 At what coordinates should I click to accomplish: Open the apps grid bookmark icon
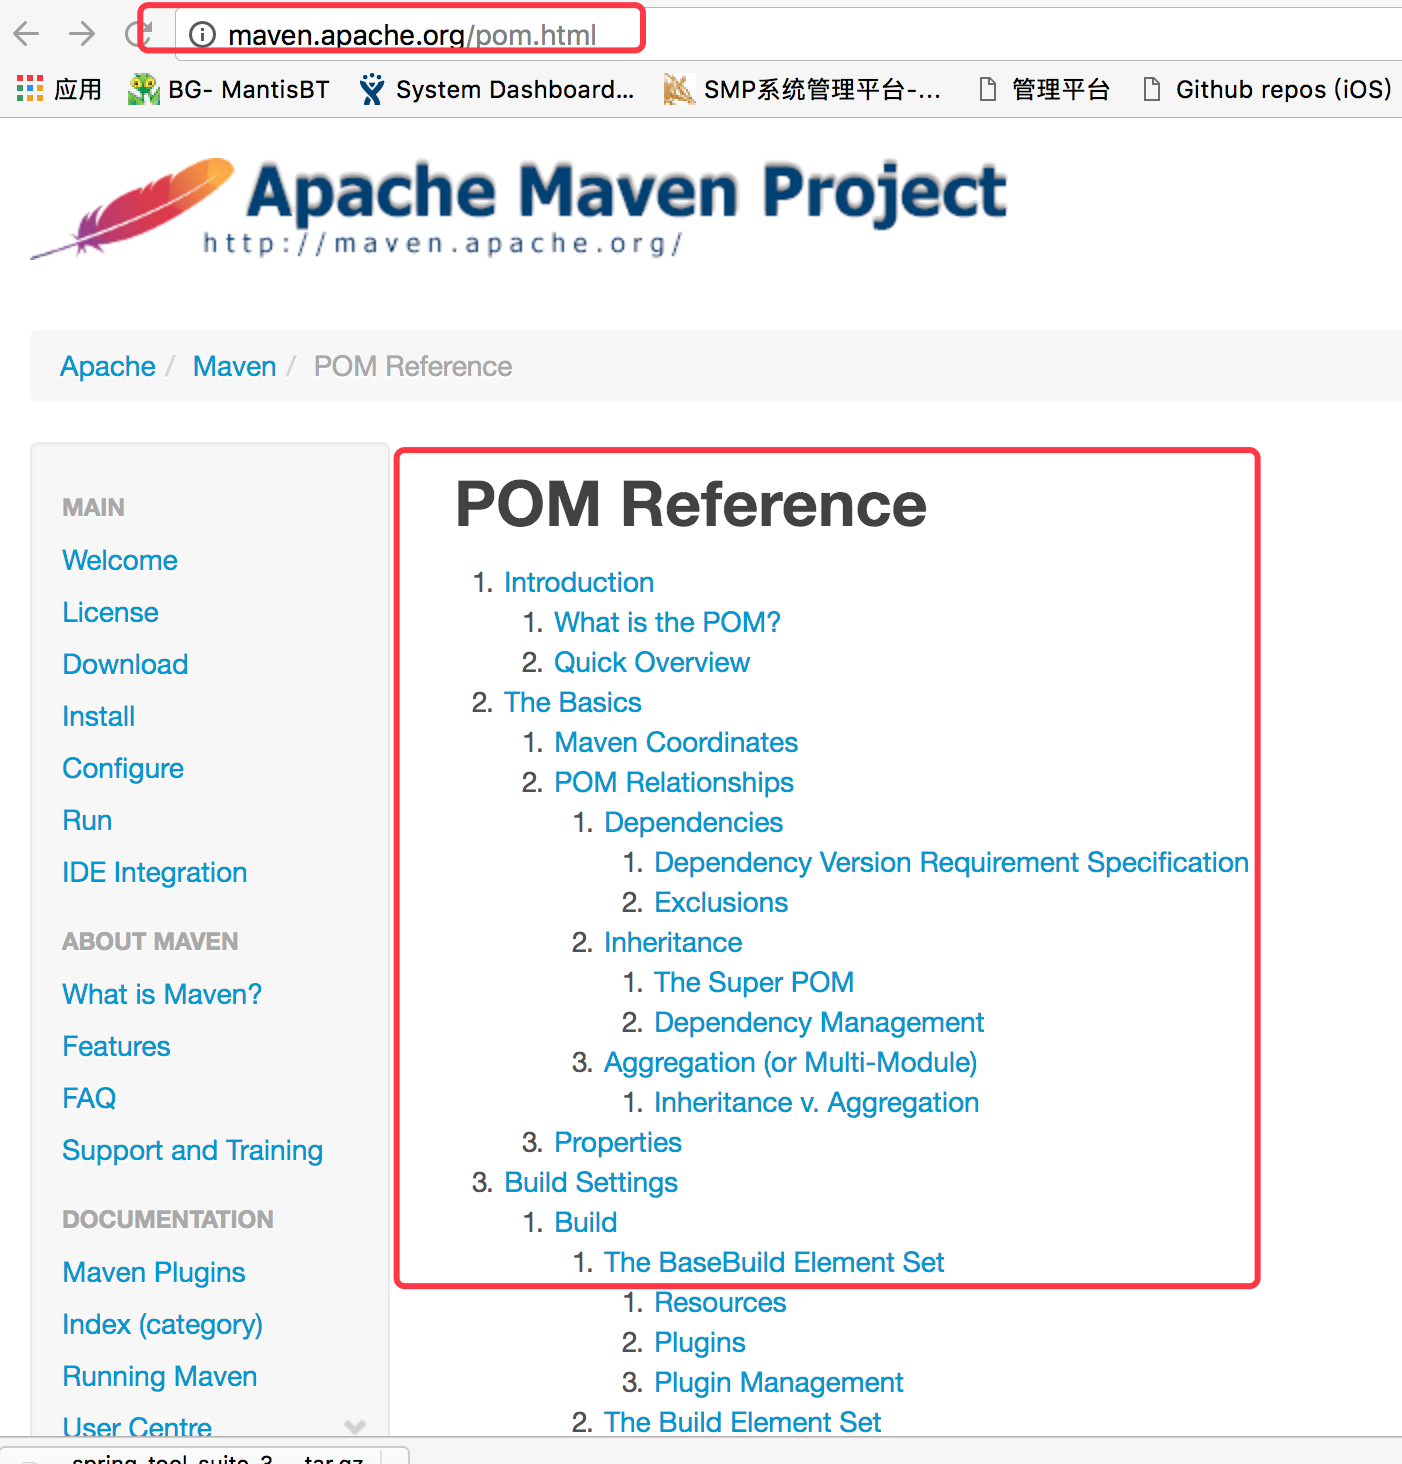pyautogui.click(x=30, y=89)
